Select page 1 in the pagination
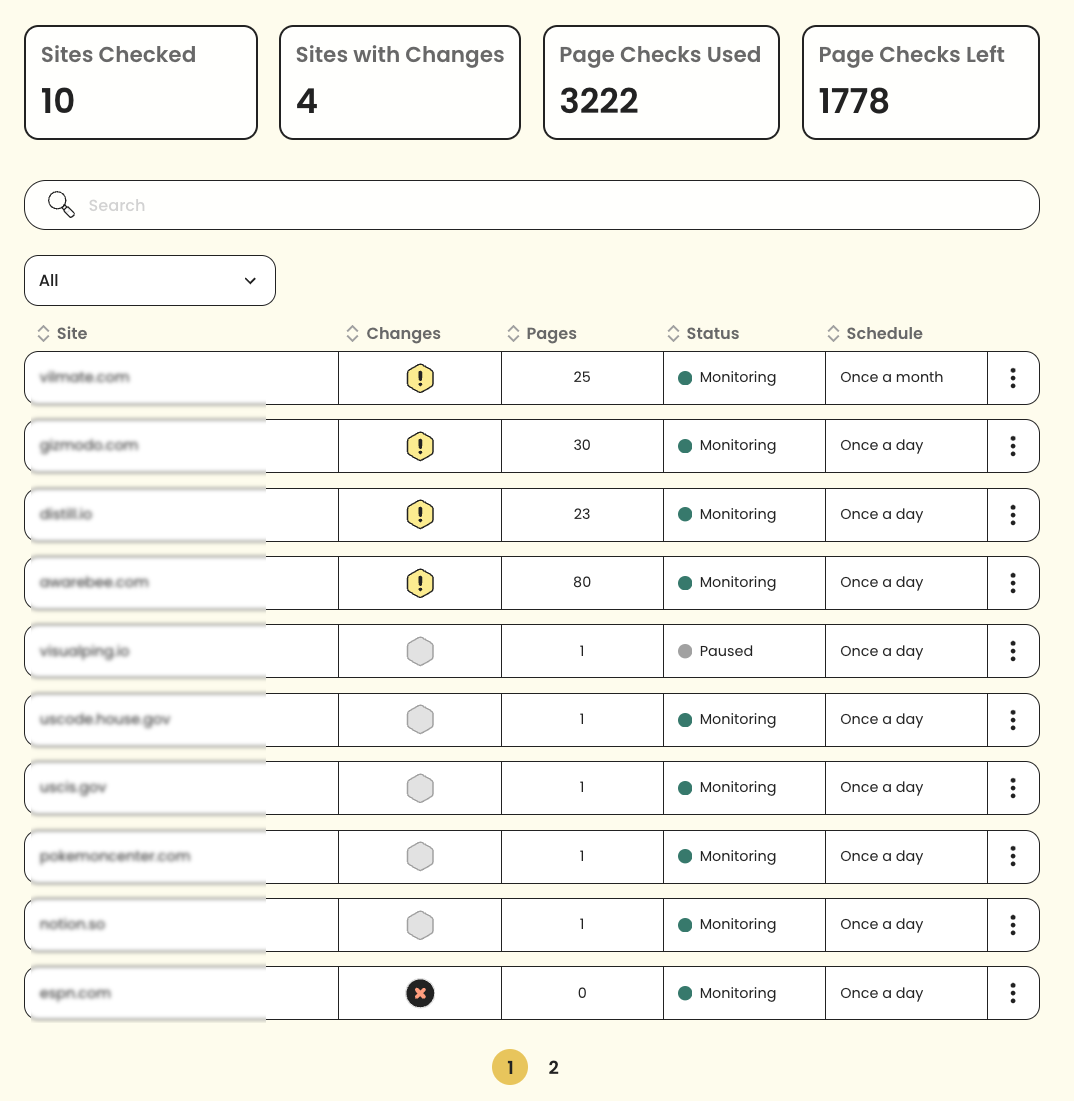1074x1101 pixels. coord(510,1068)
